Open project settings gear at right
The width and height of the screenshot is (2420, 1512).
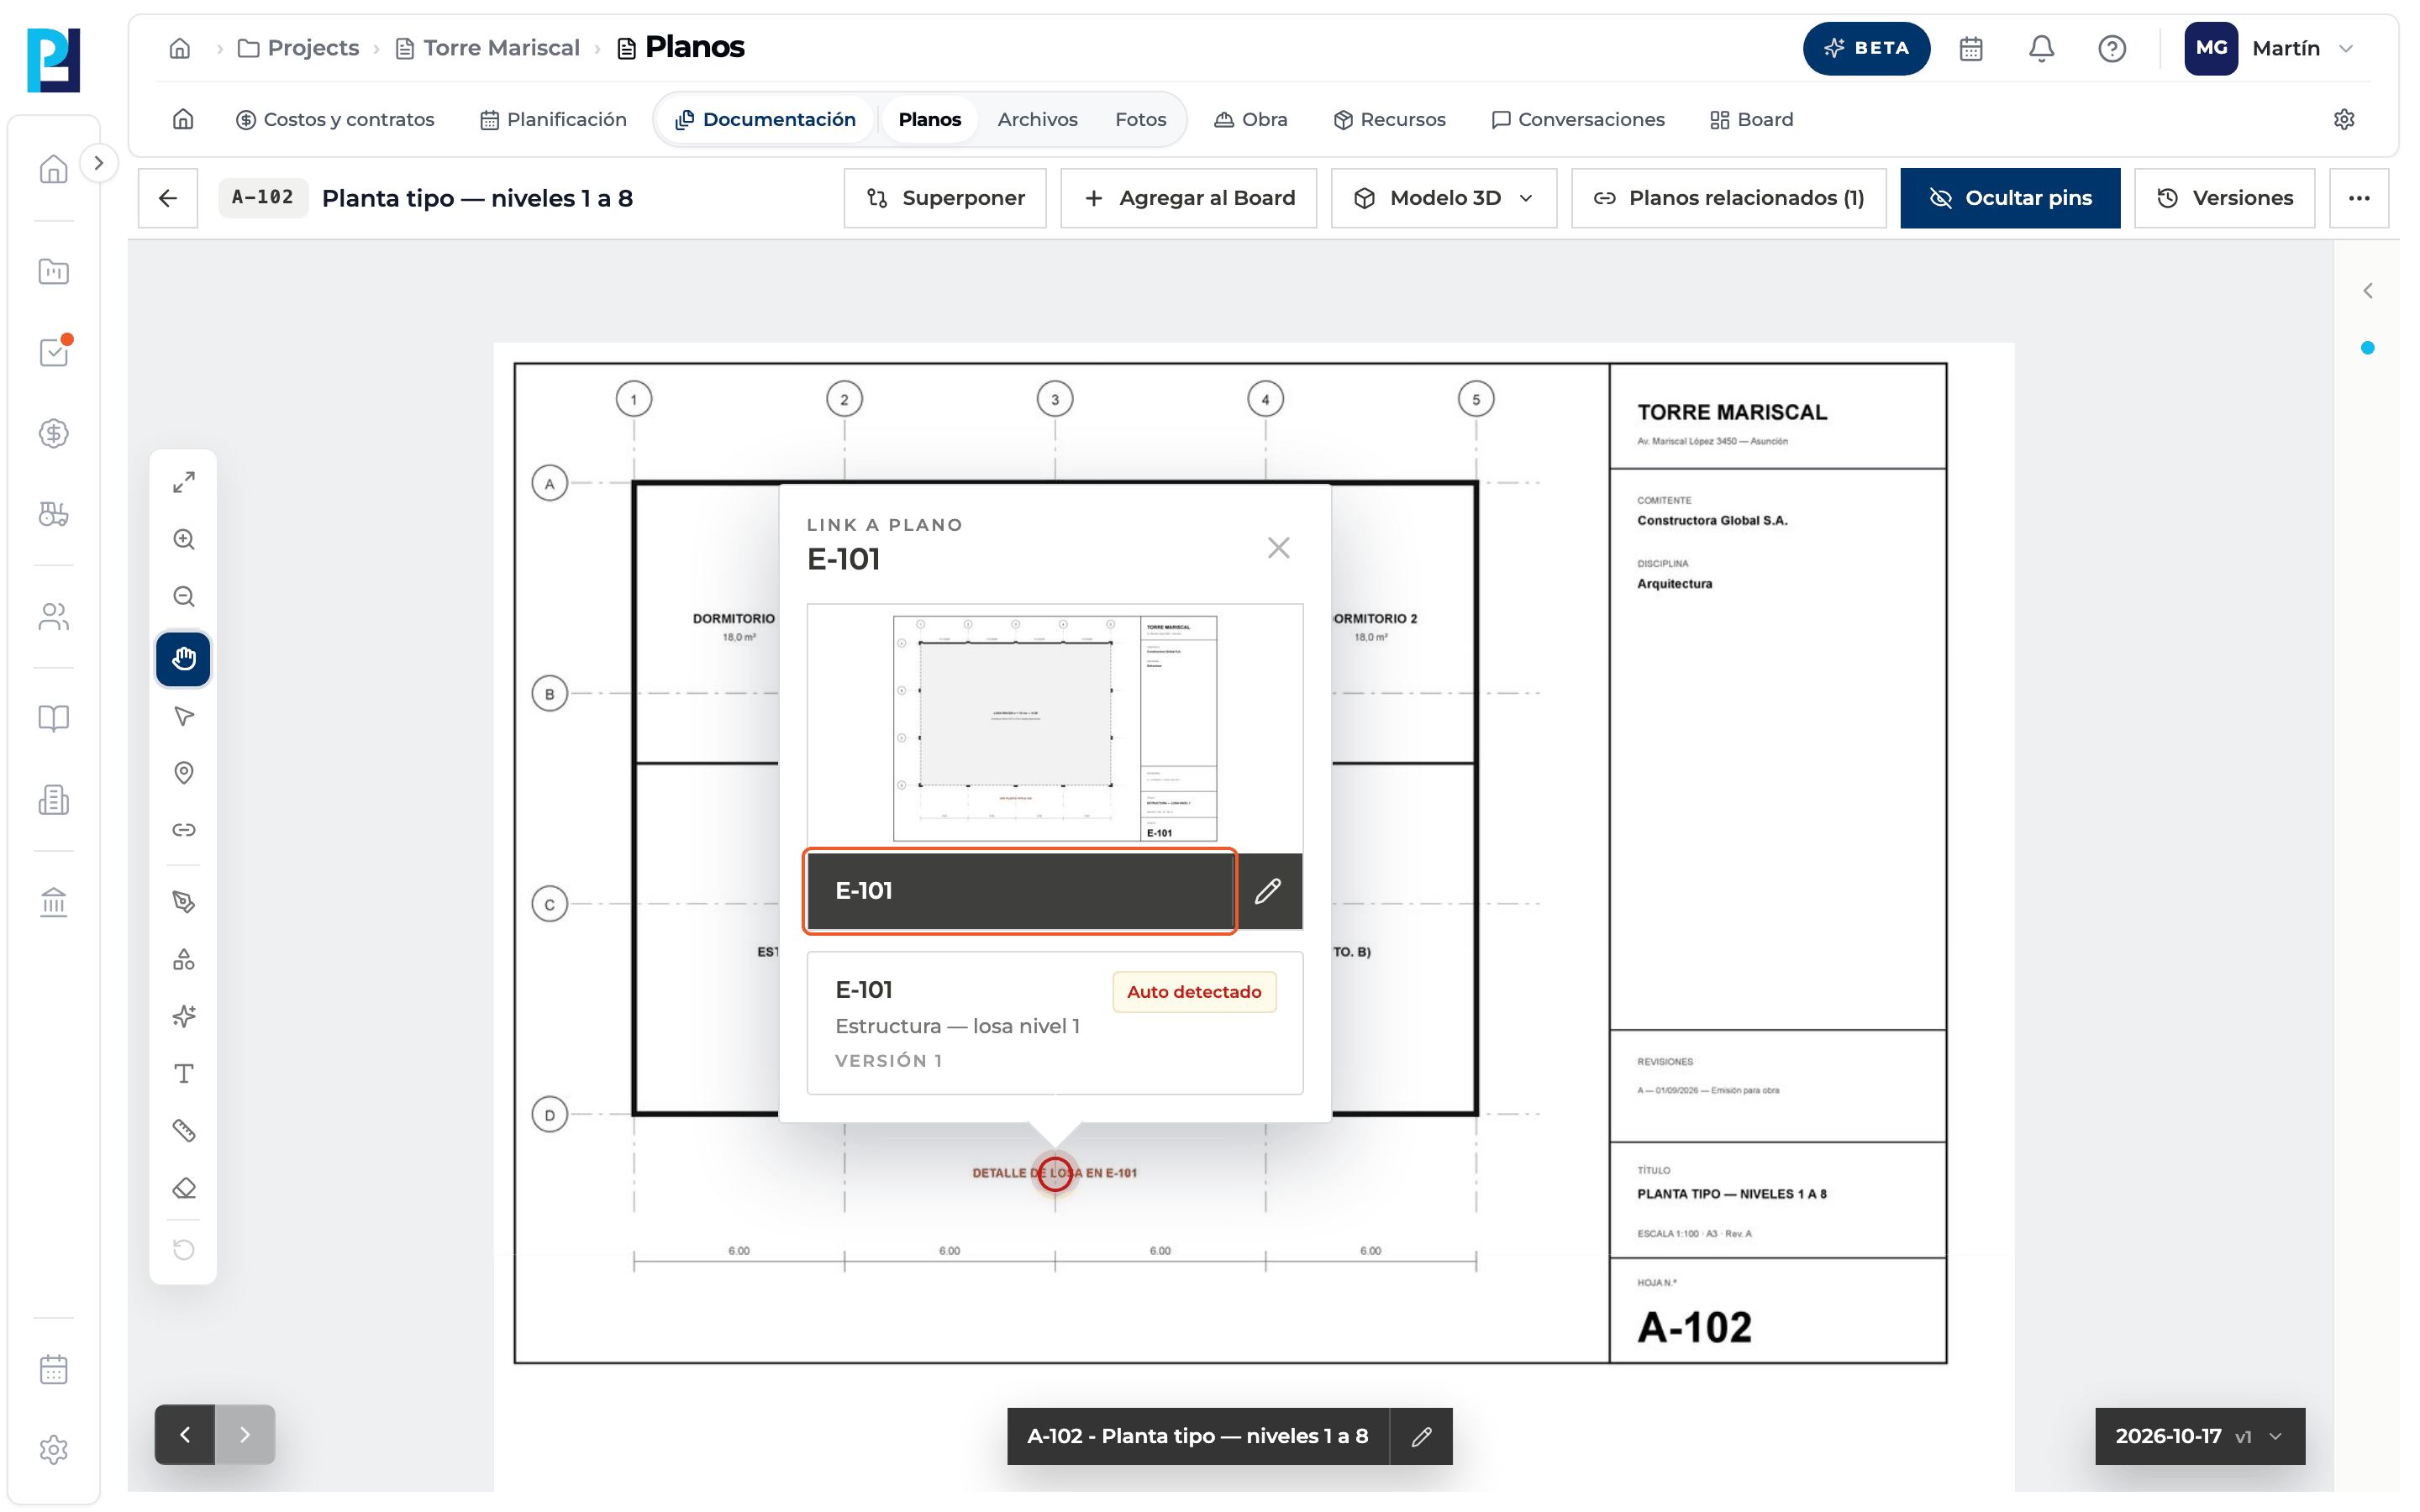point(2344,119)
